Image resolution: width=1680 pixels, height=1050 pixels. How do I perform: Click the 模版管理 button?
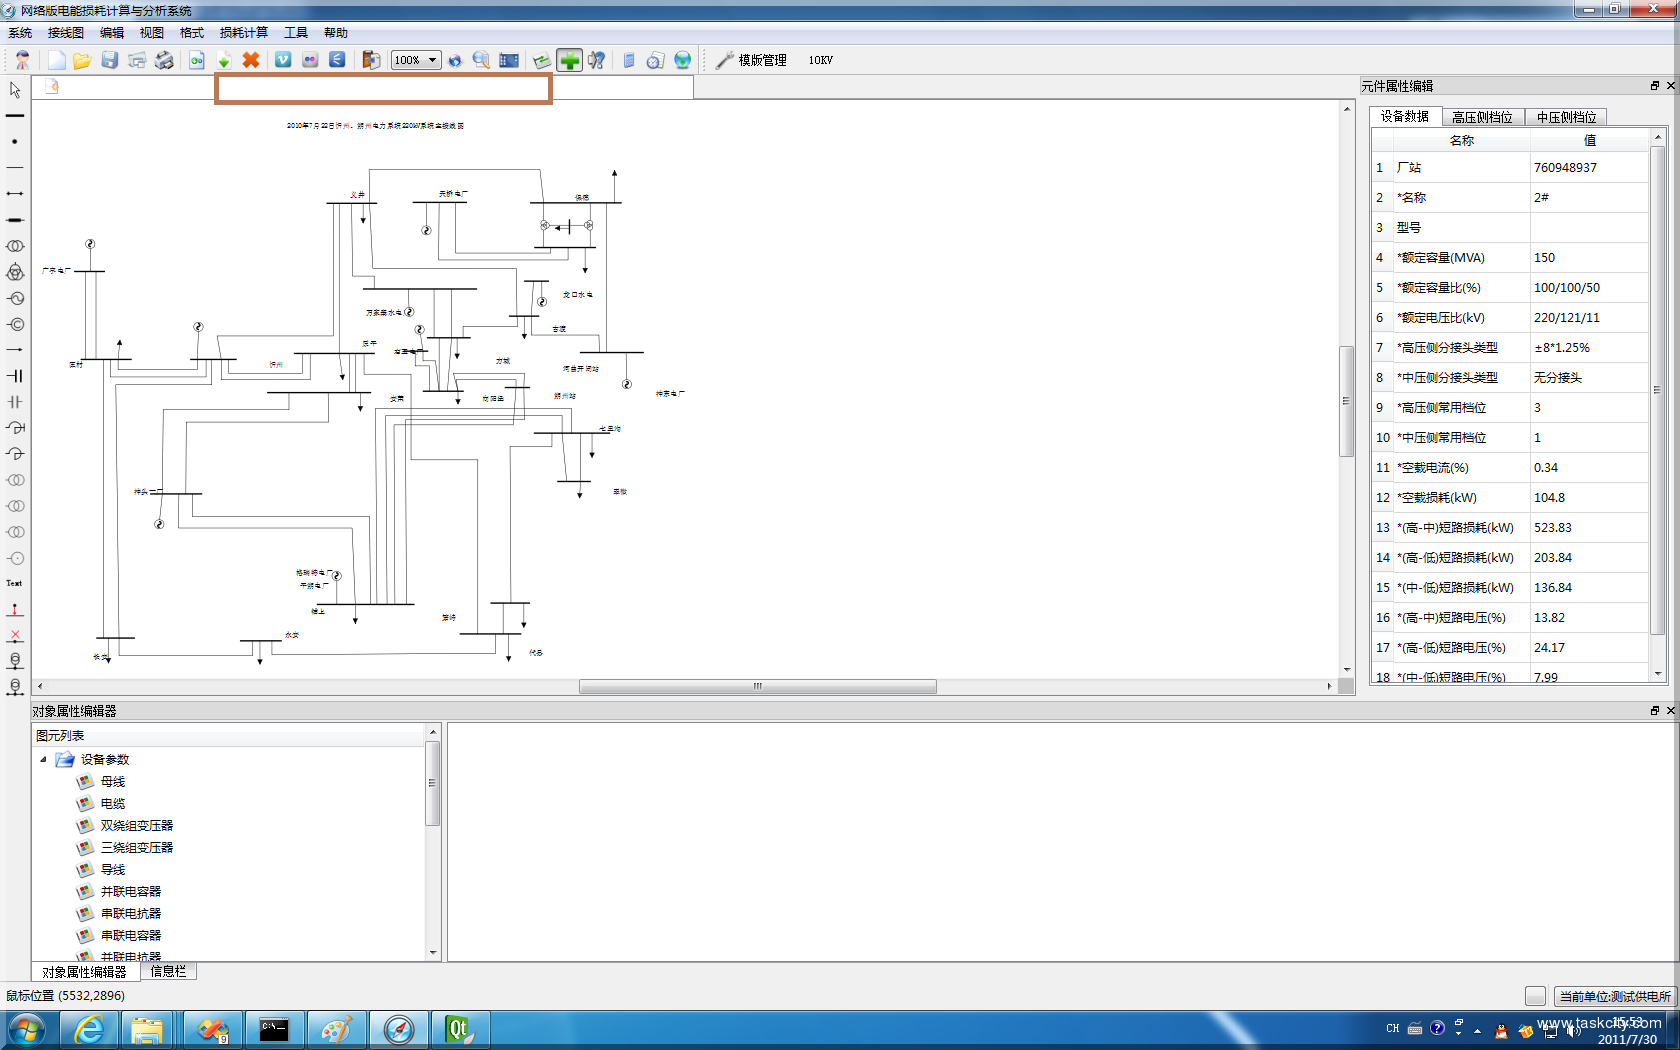[x=752, y=61]
